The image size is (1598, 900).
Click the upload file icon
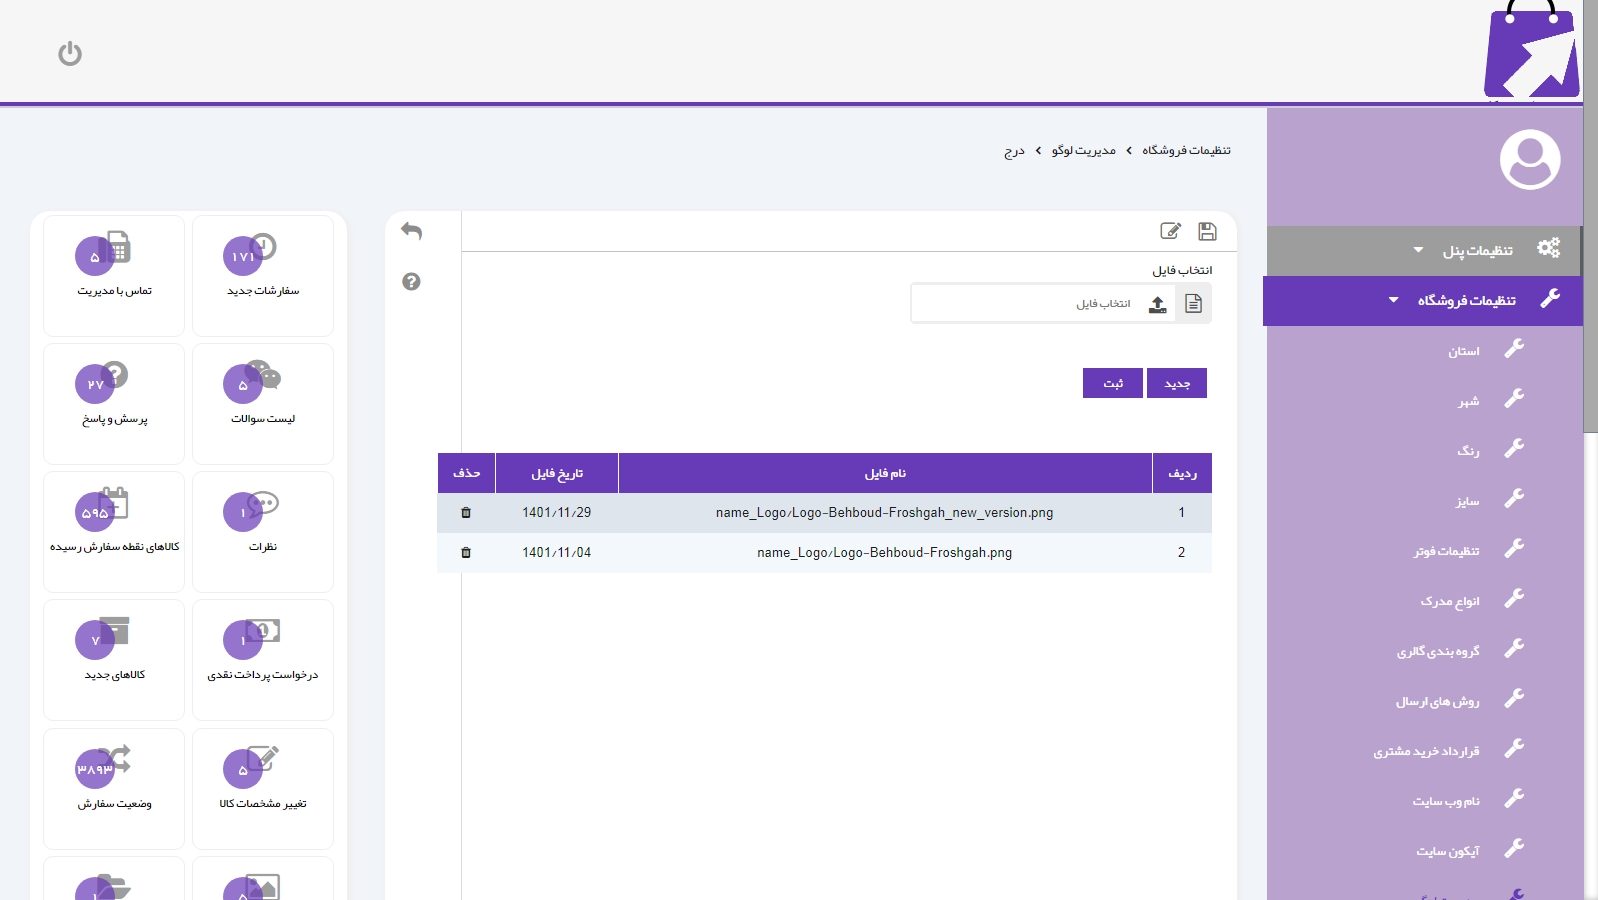click(1157, 304)
